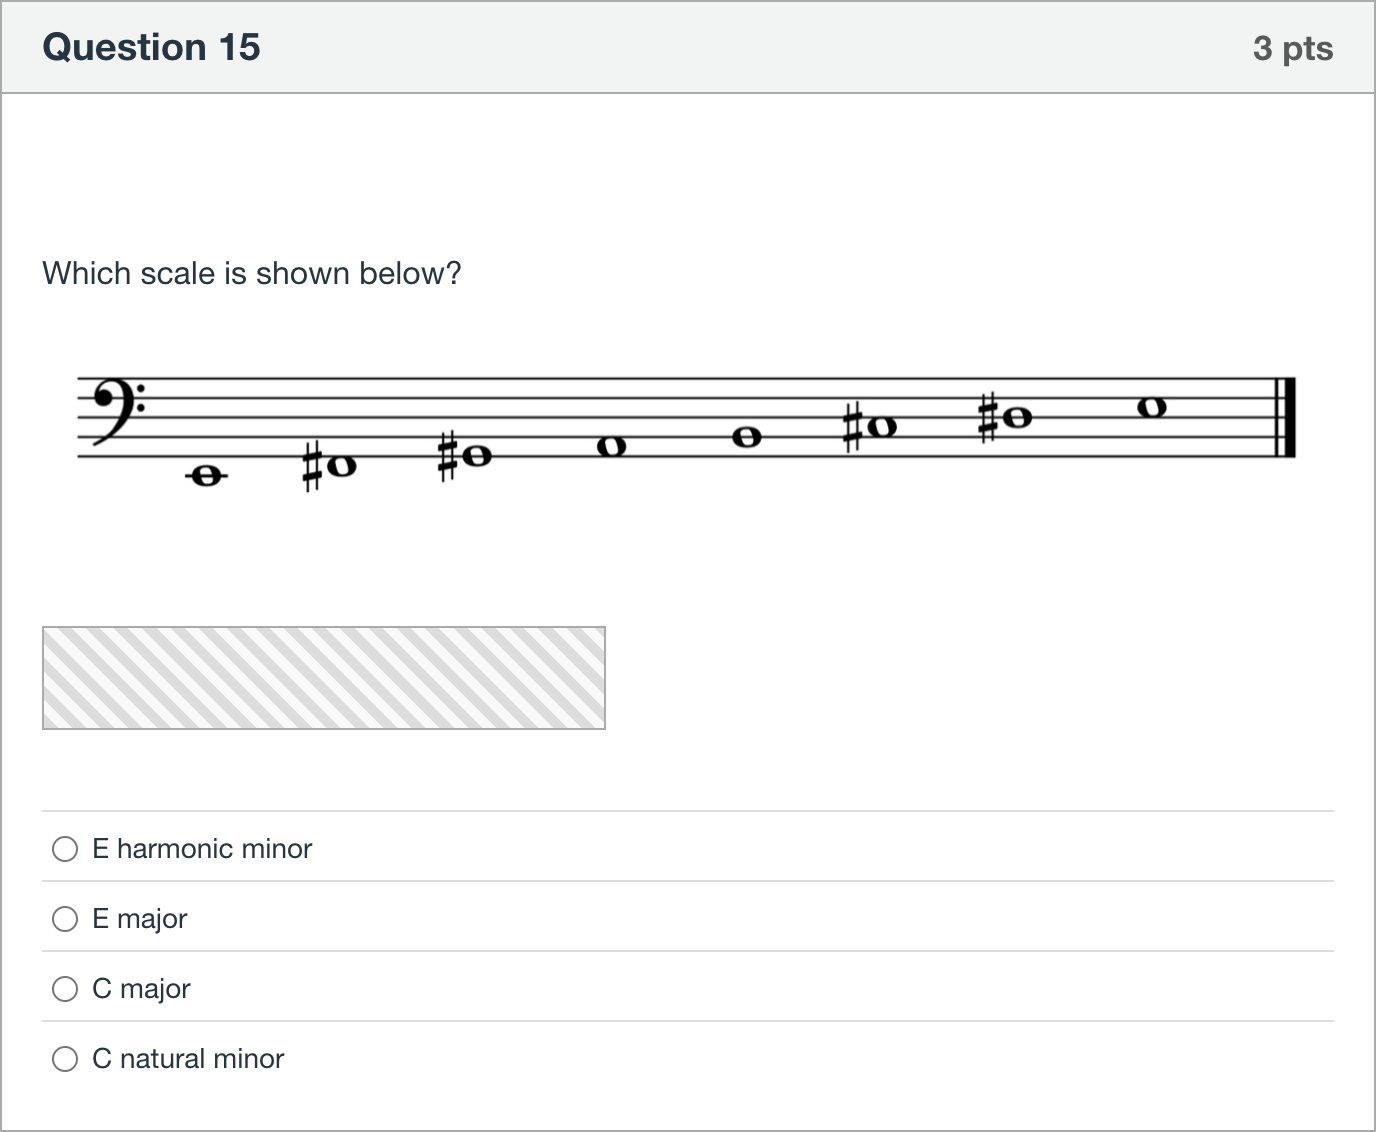
Task: Click the 3 pts score label
Action: tap(1293, 48)
